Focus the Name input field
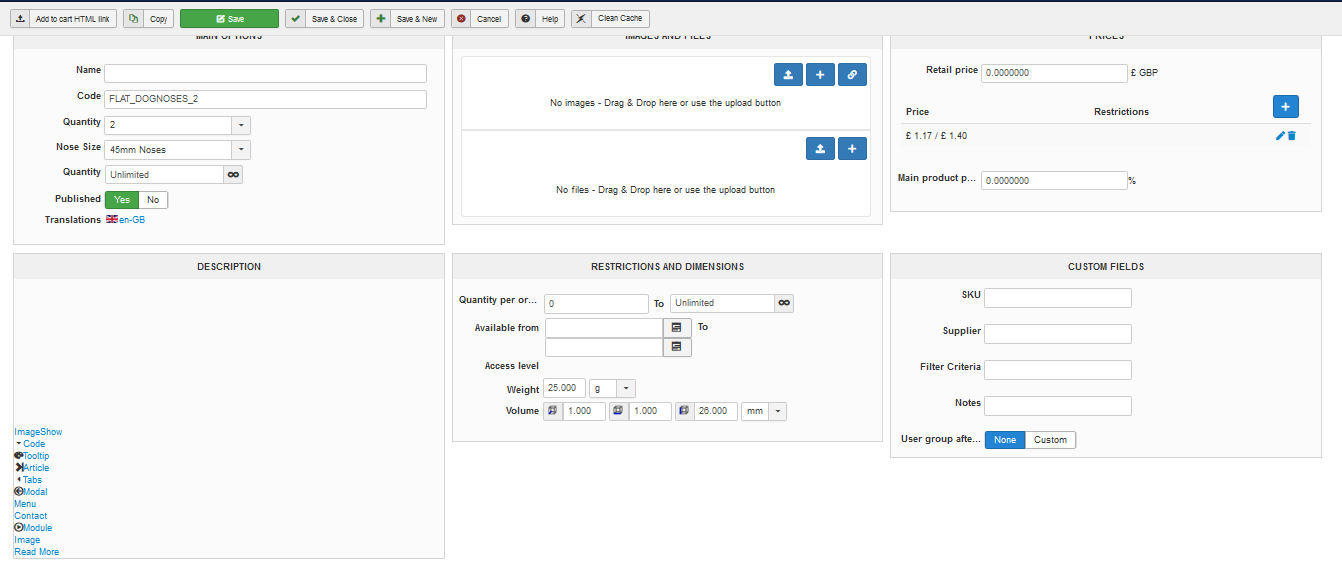Screen dimensions: 1342x570 coord(265,73)
